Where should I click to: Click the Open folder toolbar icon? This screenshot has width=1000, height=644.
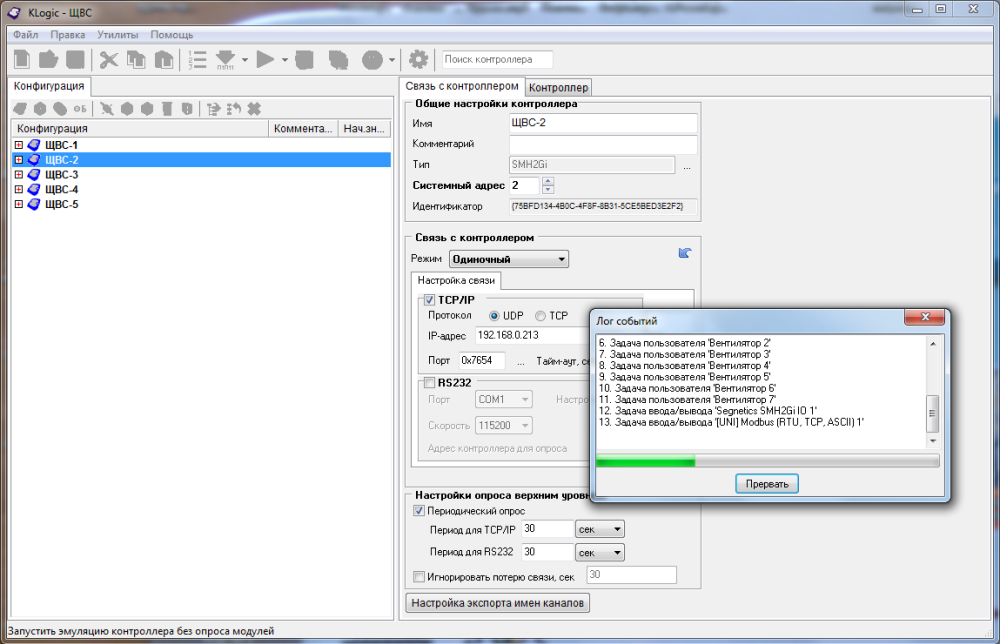[48, 60]
